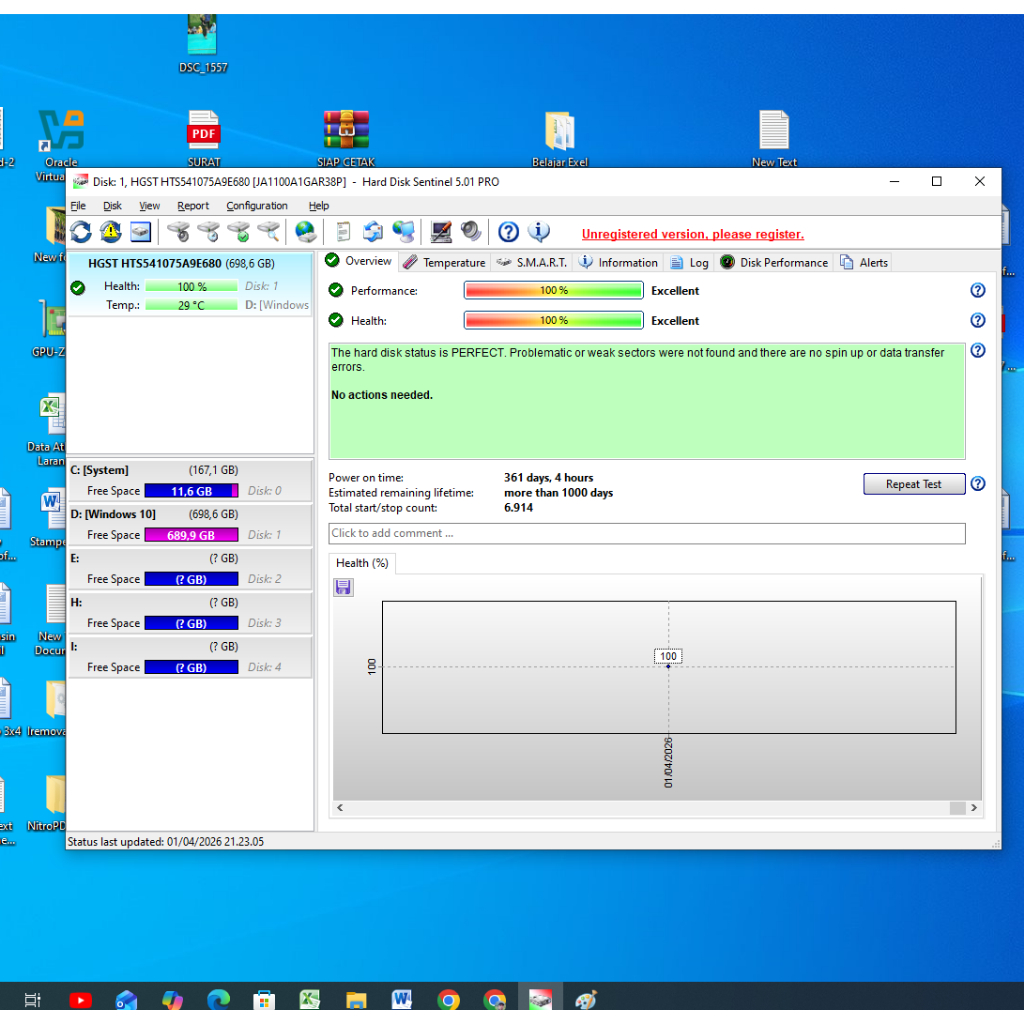Open Paint from the taskbar
Viewport: 1024px width, 1024px height.
point(586,1000)
